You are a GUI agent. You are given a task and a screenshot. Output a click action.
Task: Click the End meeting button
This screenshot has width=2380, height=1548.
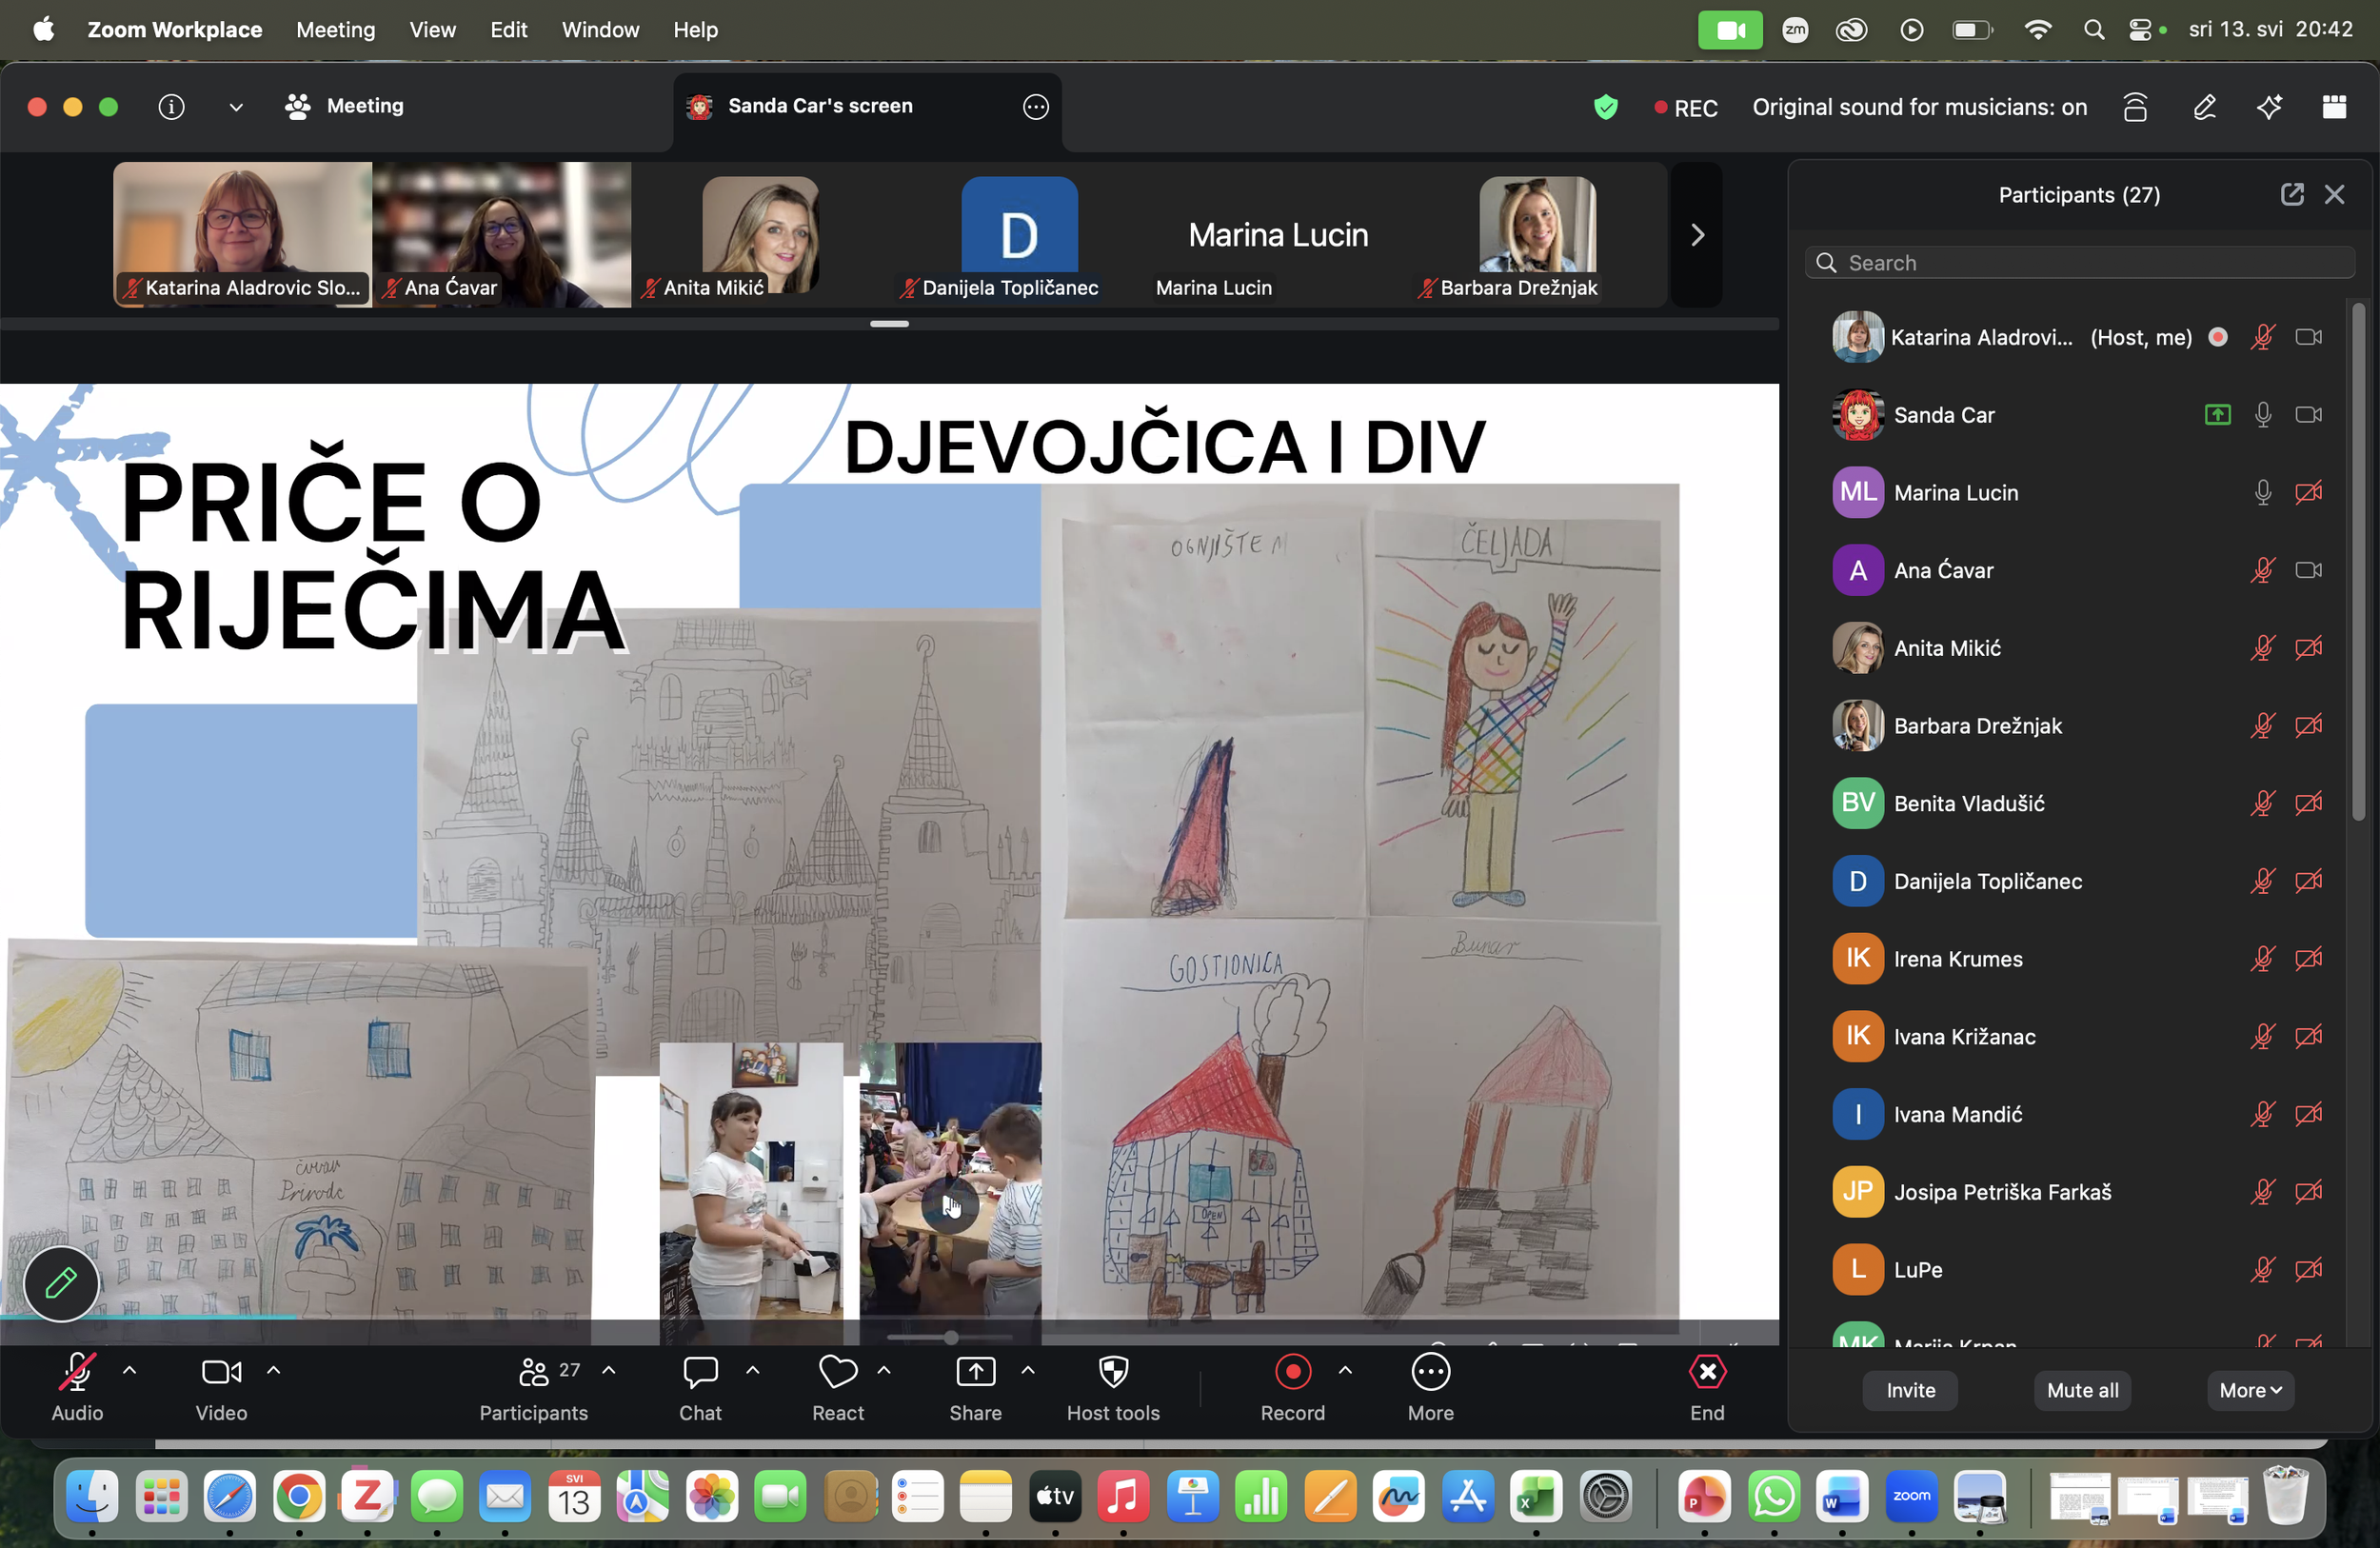(x=1707, y=1387)
